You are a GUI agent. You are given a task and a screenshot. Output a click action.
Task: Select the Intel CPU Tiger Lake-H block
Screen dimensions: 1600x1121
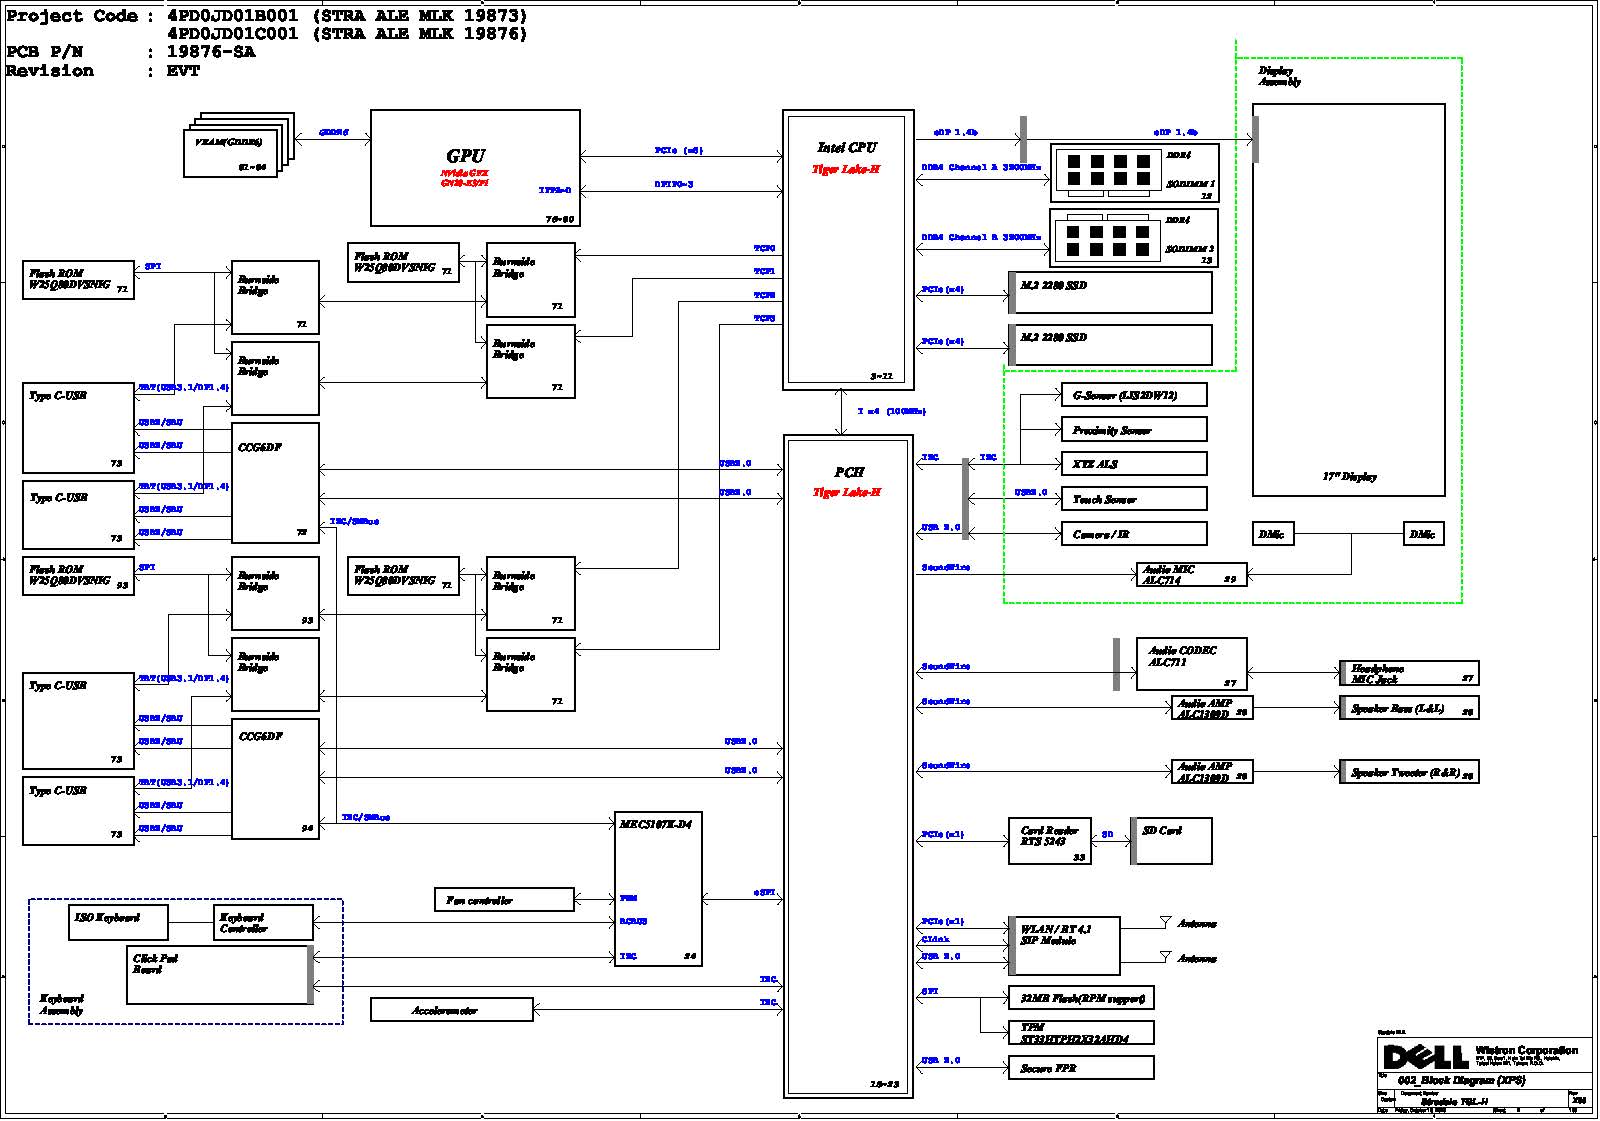click(848, 250)
